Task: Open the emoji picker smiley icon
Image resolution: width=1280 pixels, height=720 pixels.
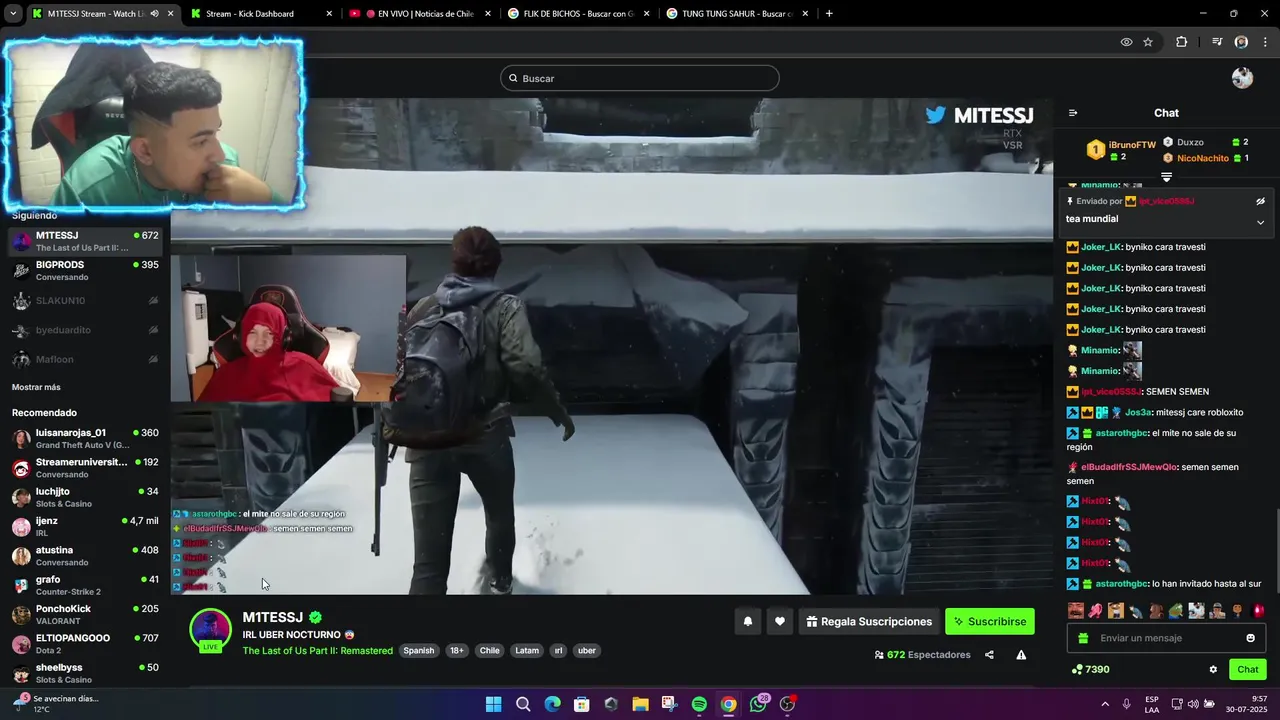Action: [x=1250, y=638]
